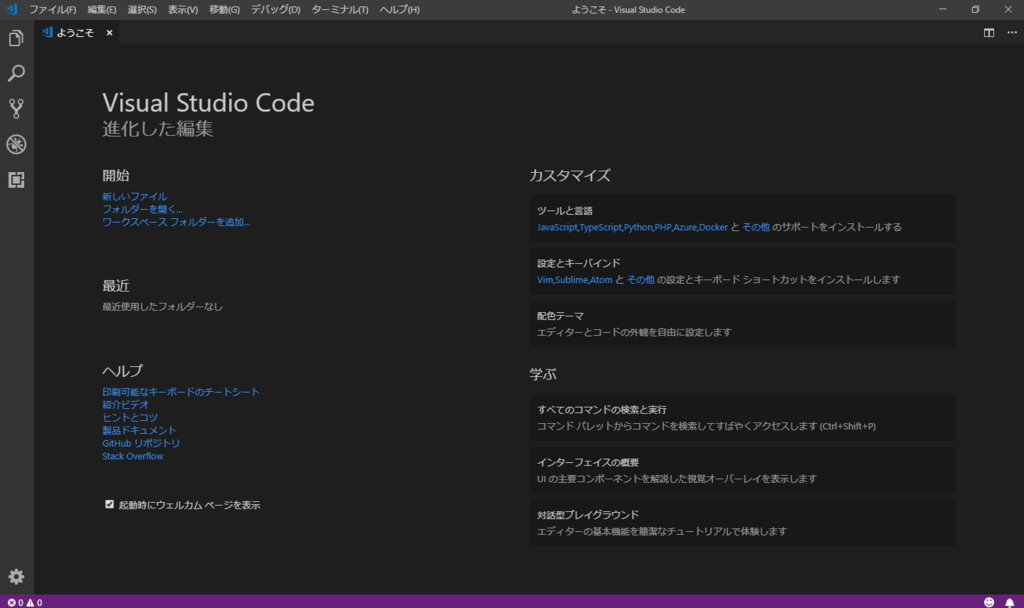The width and height of the screenshot is (1024, 608).
Task: Click the Atom keybinding link
Action: [601, 280]
